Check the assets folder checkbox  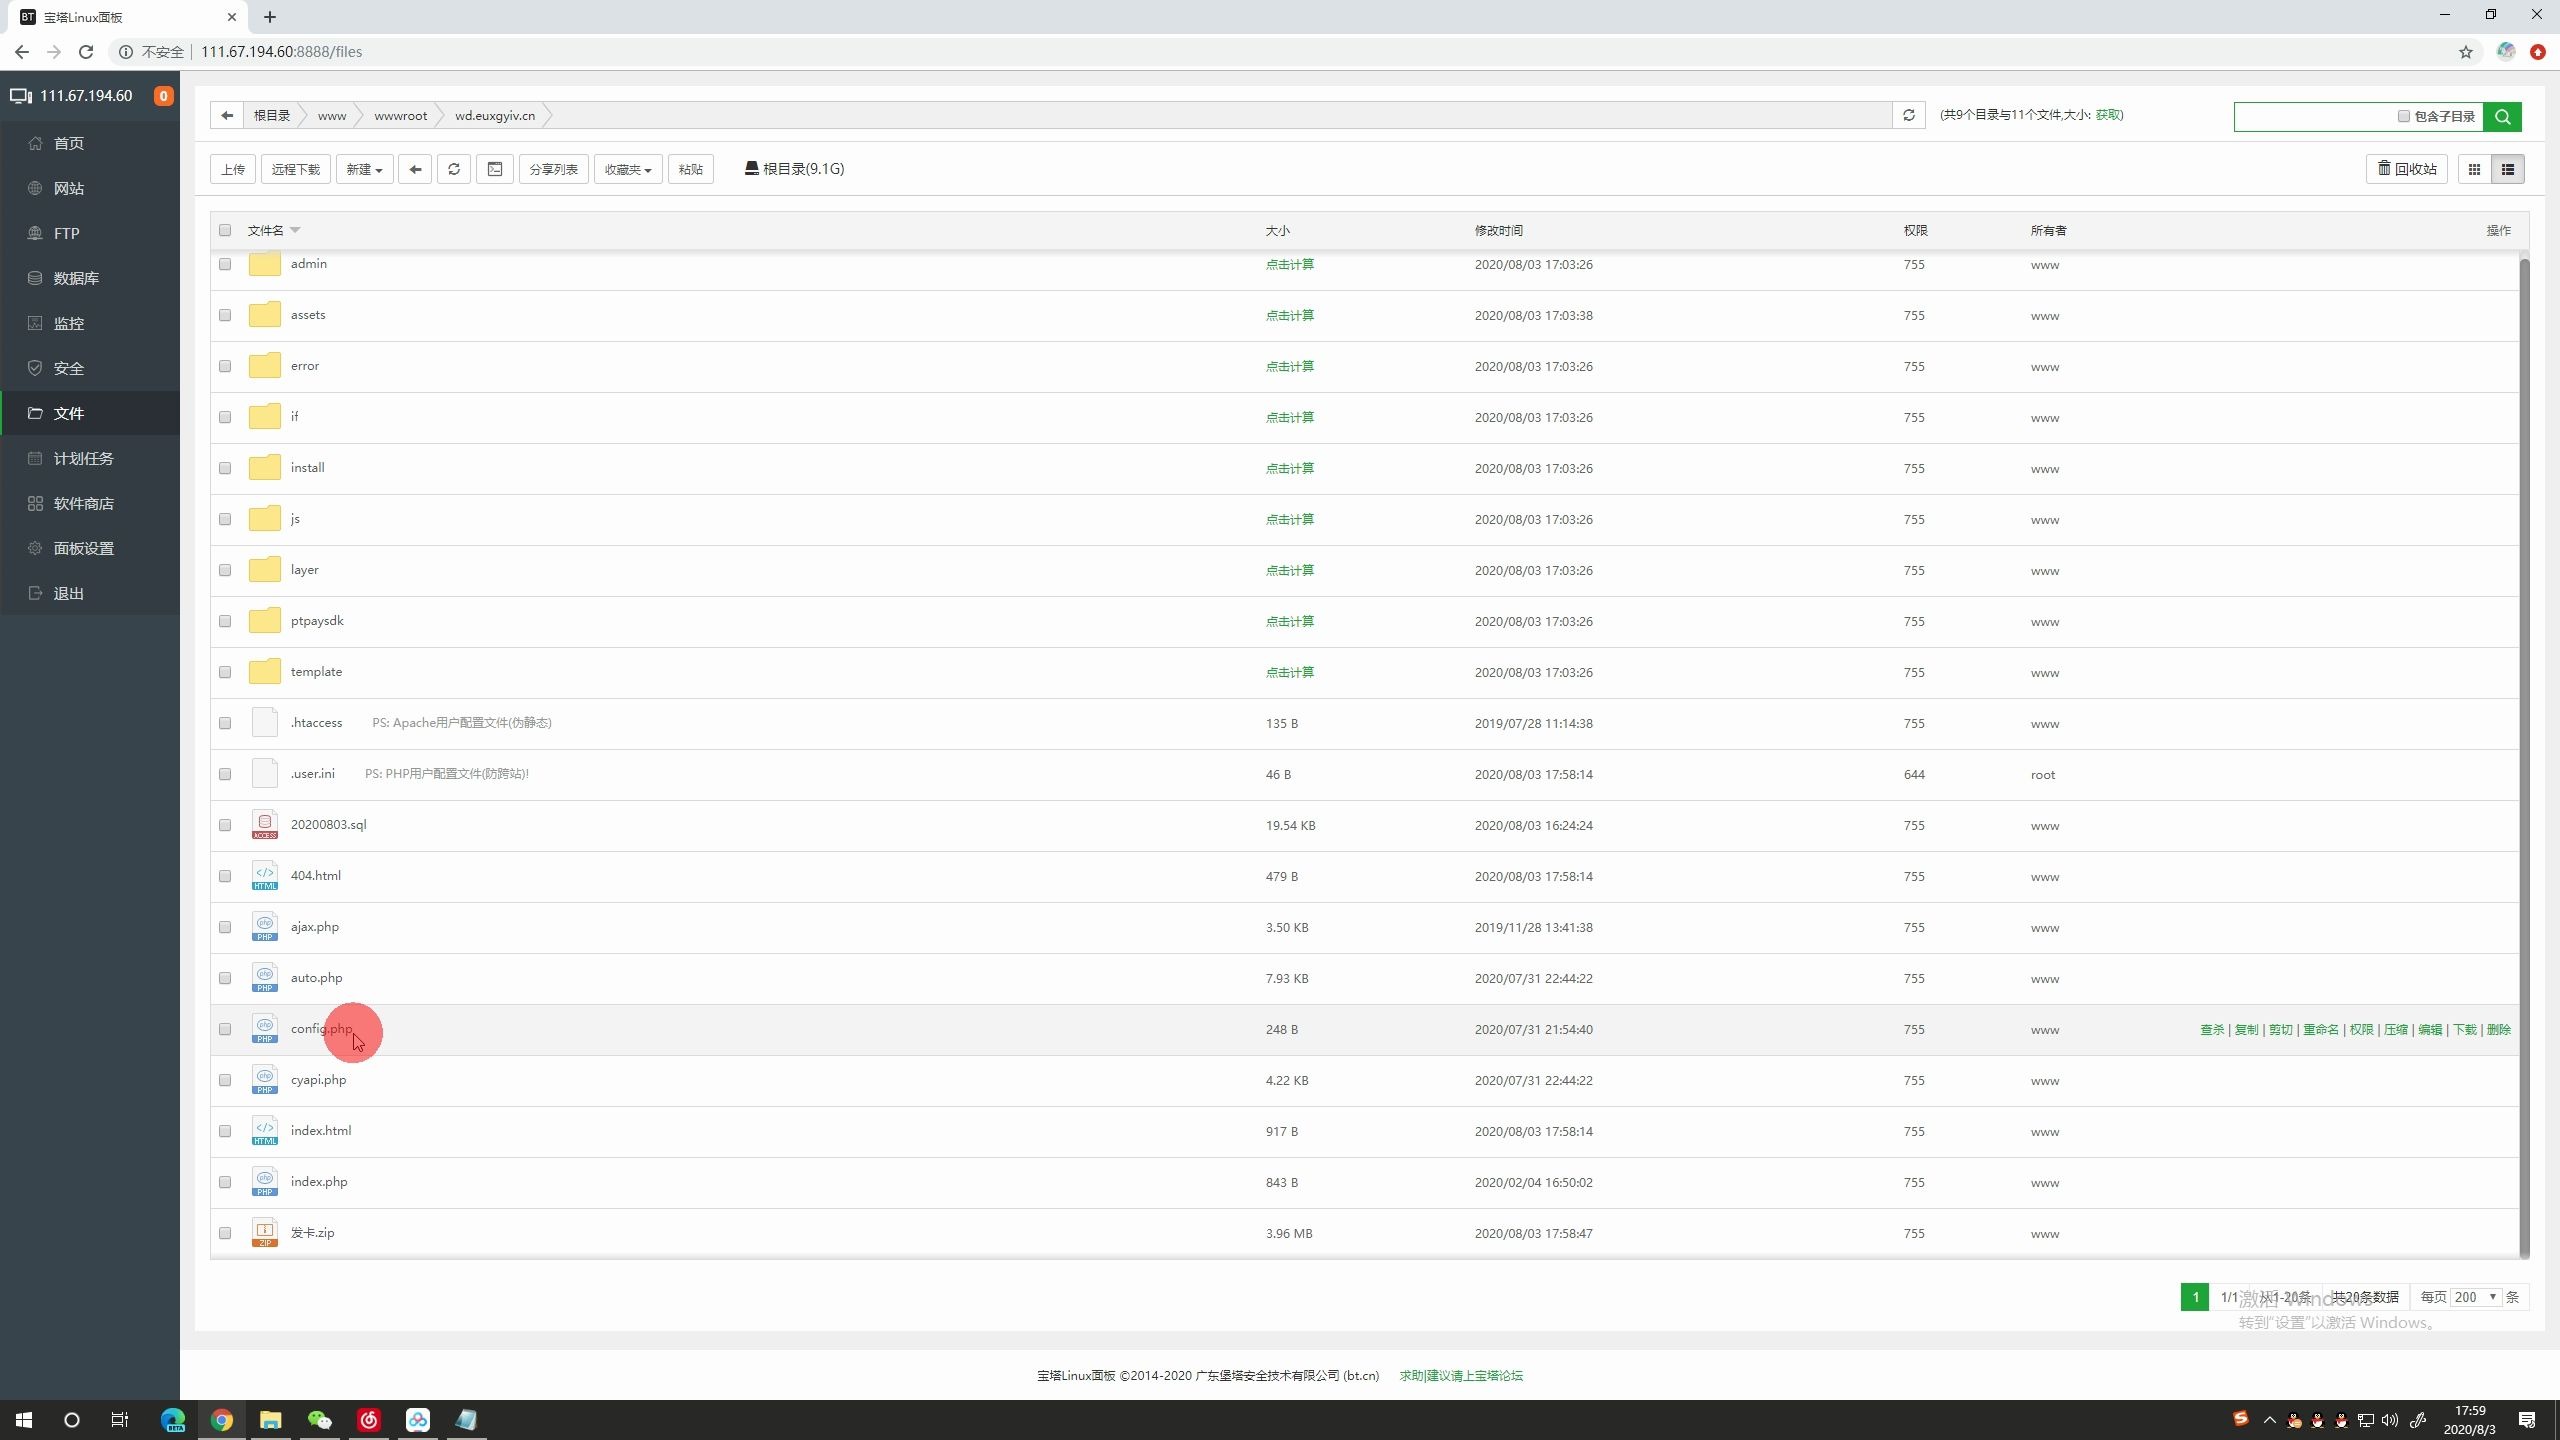[x=225, y=315]
